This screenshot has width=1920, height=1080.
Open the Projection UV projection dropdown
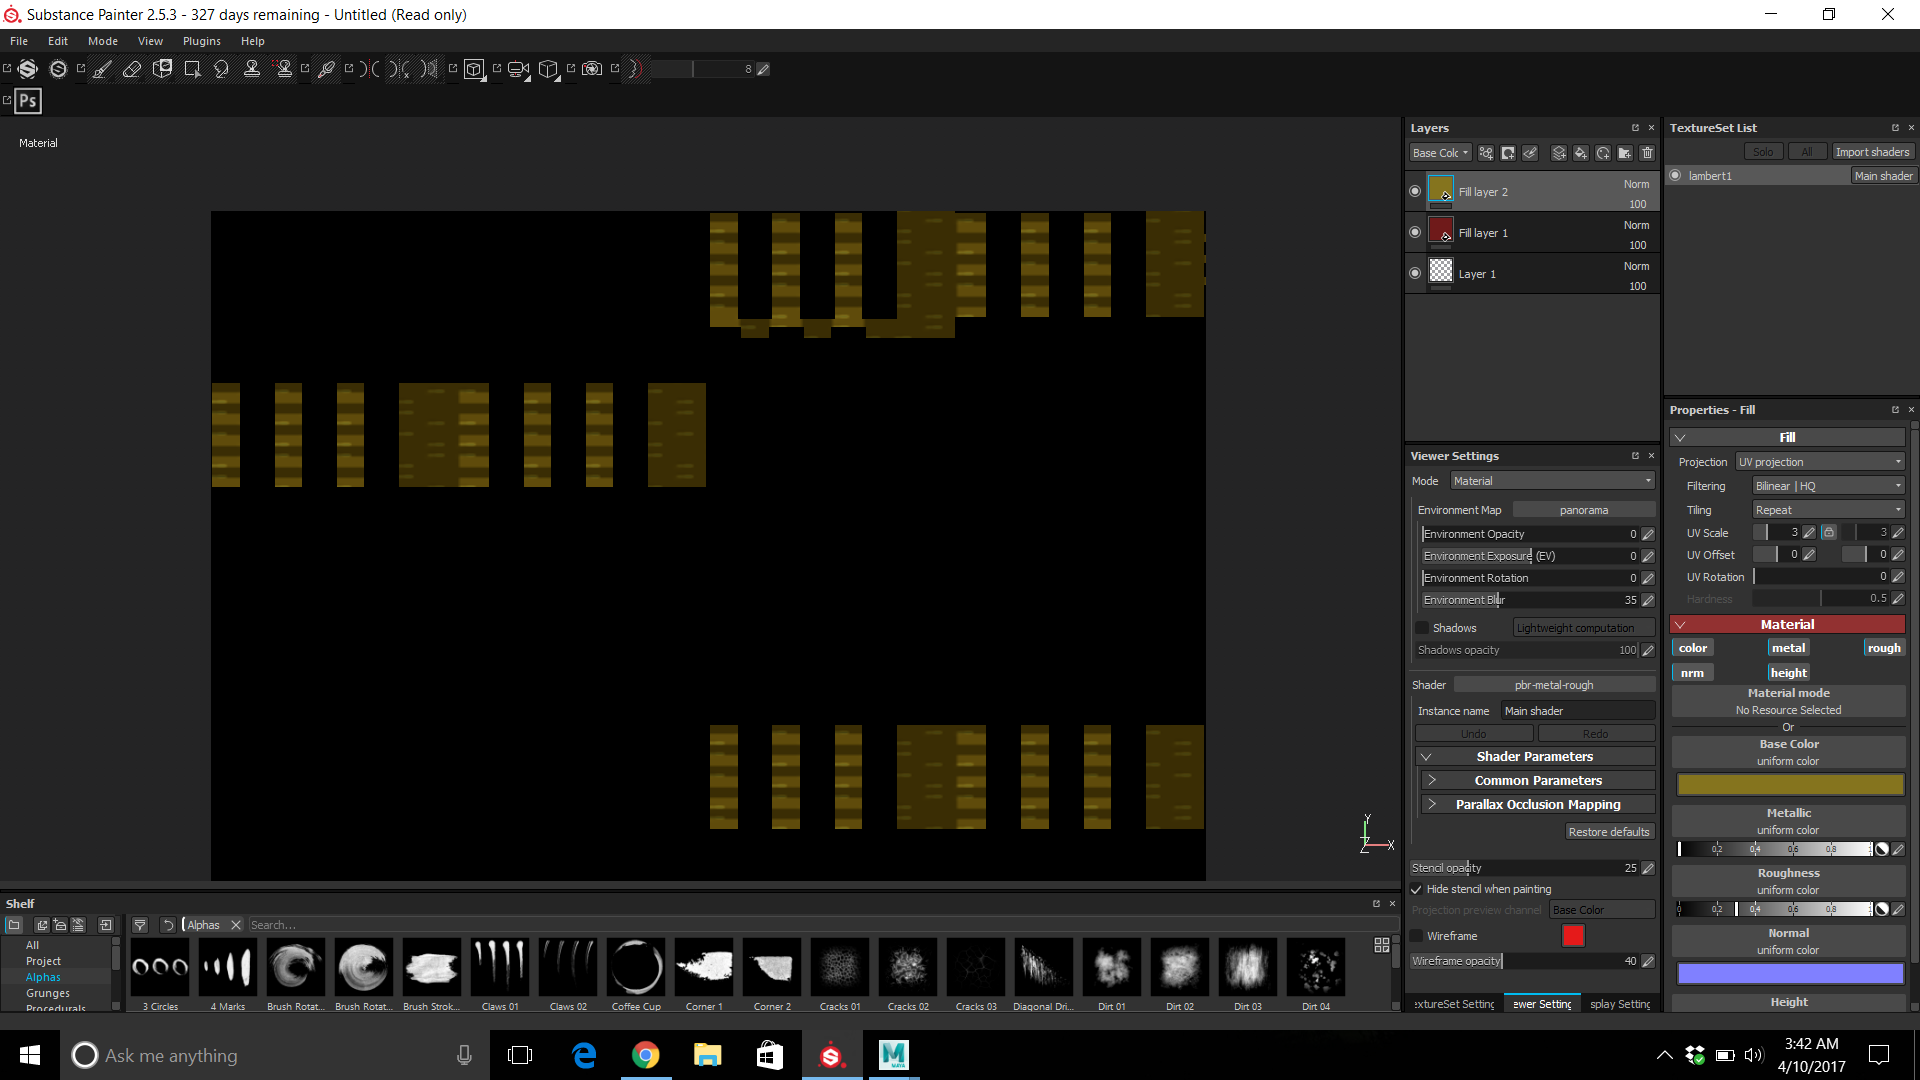pyautogui.click(x=1820, y=462)
